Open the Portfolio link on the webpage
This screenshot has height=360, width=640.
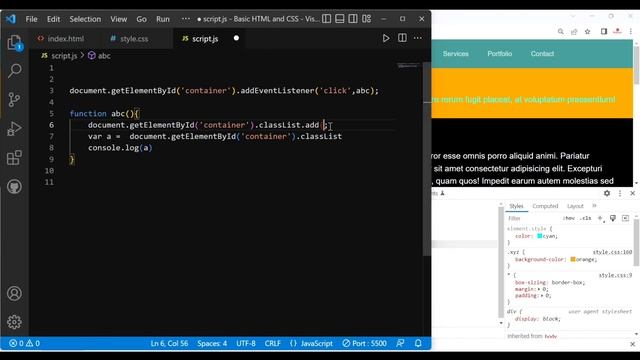(x=500, y=53)
